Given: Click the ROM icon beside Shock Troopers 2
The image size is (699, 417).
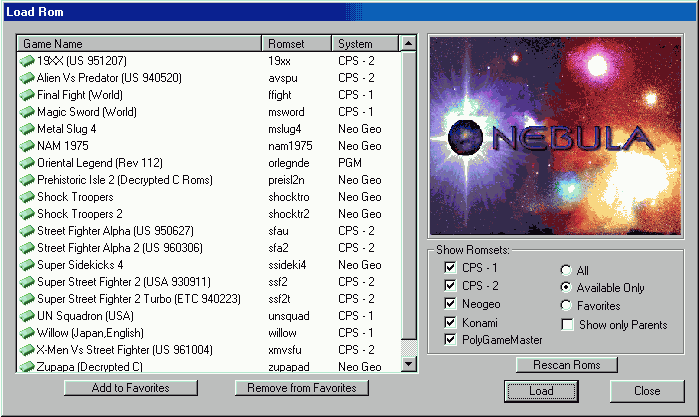Looking at the screenshot, I should (27, 214).
